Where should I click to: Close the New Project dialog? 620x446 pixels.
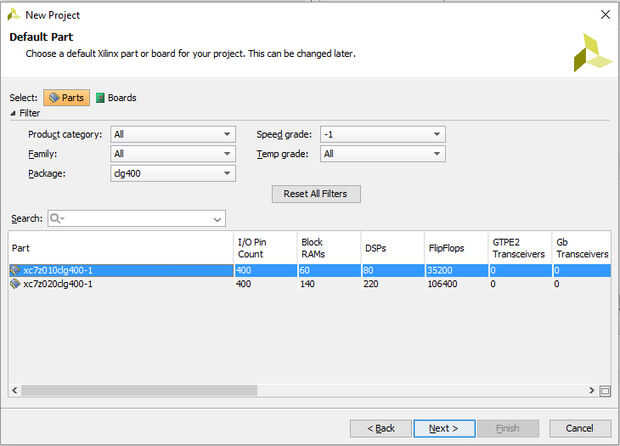pyautogui.click(x=605, y=15)
